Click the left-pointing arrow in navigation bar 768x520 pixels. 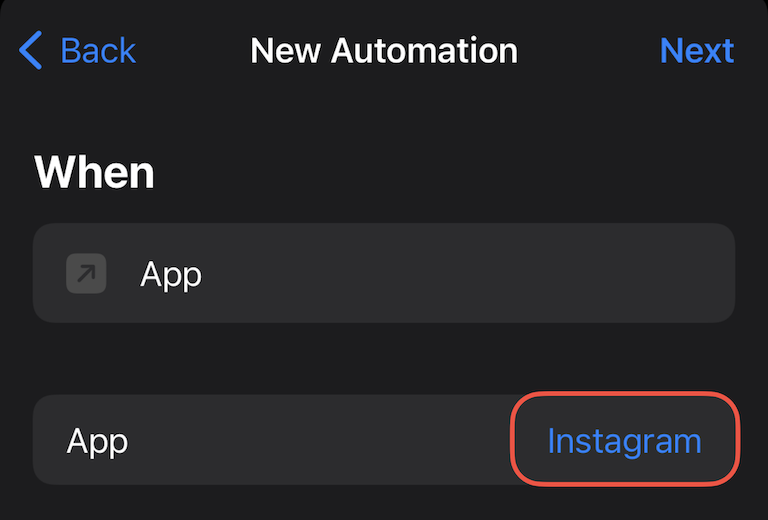[x=31, y=50]
